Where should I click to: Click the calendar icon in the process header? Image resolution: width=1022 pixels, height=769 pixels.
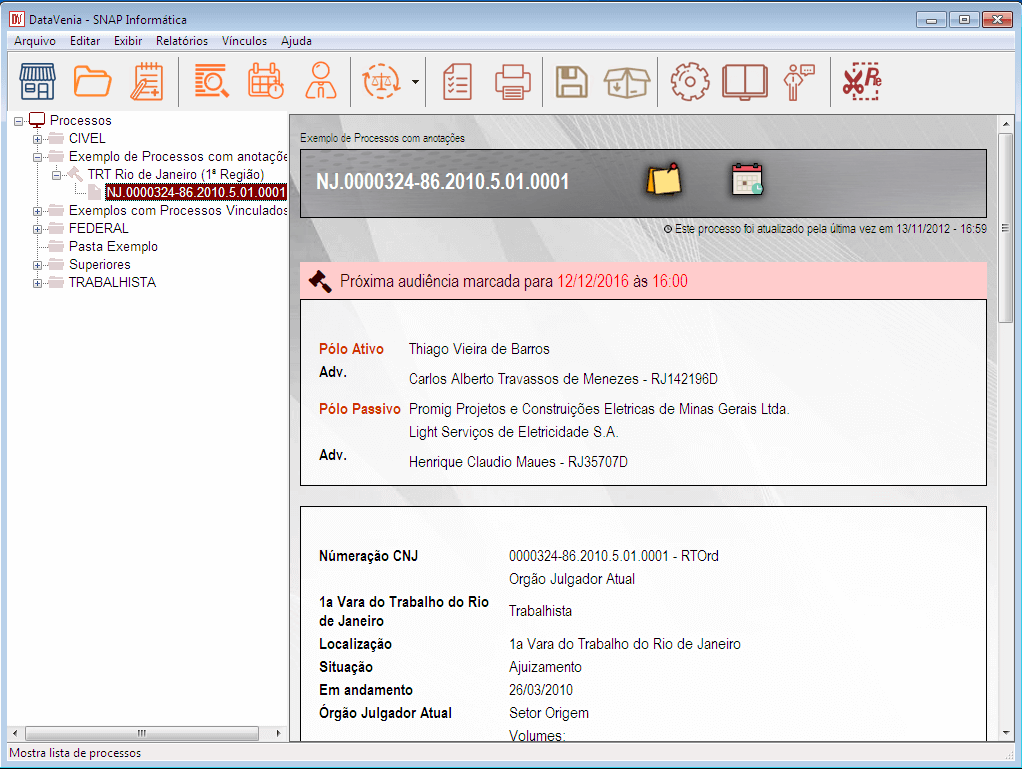click(746, 180)
